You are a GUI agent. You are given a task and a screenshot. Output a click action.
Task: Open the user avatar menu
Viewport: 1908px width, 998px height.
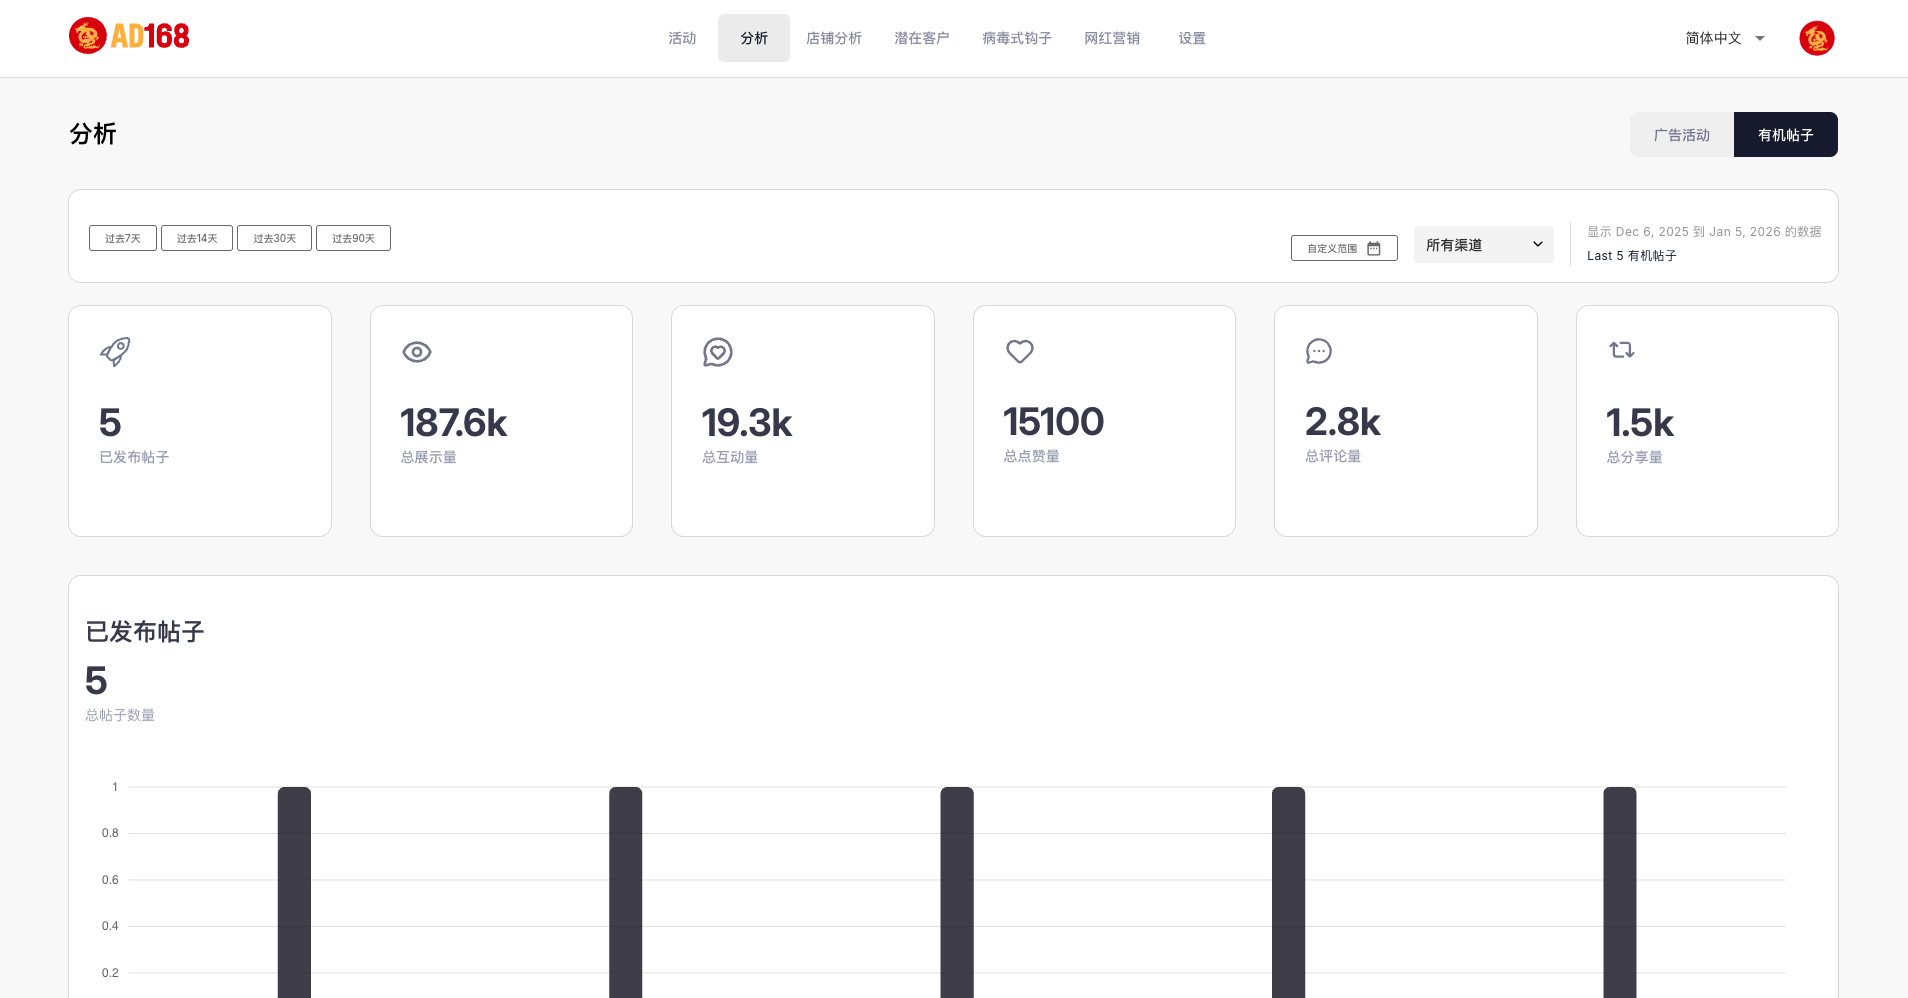tap(1816, 38)
